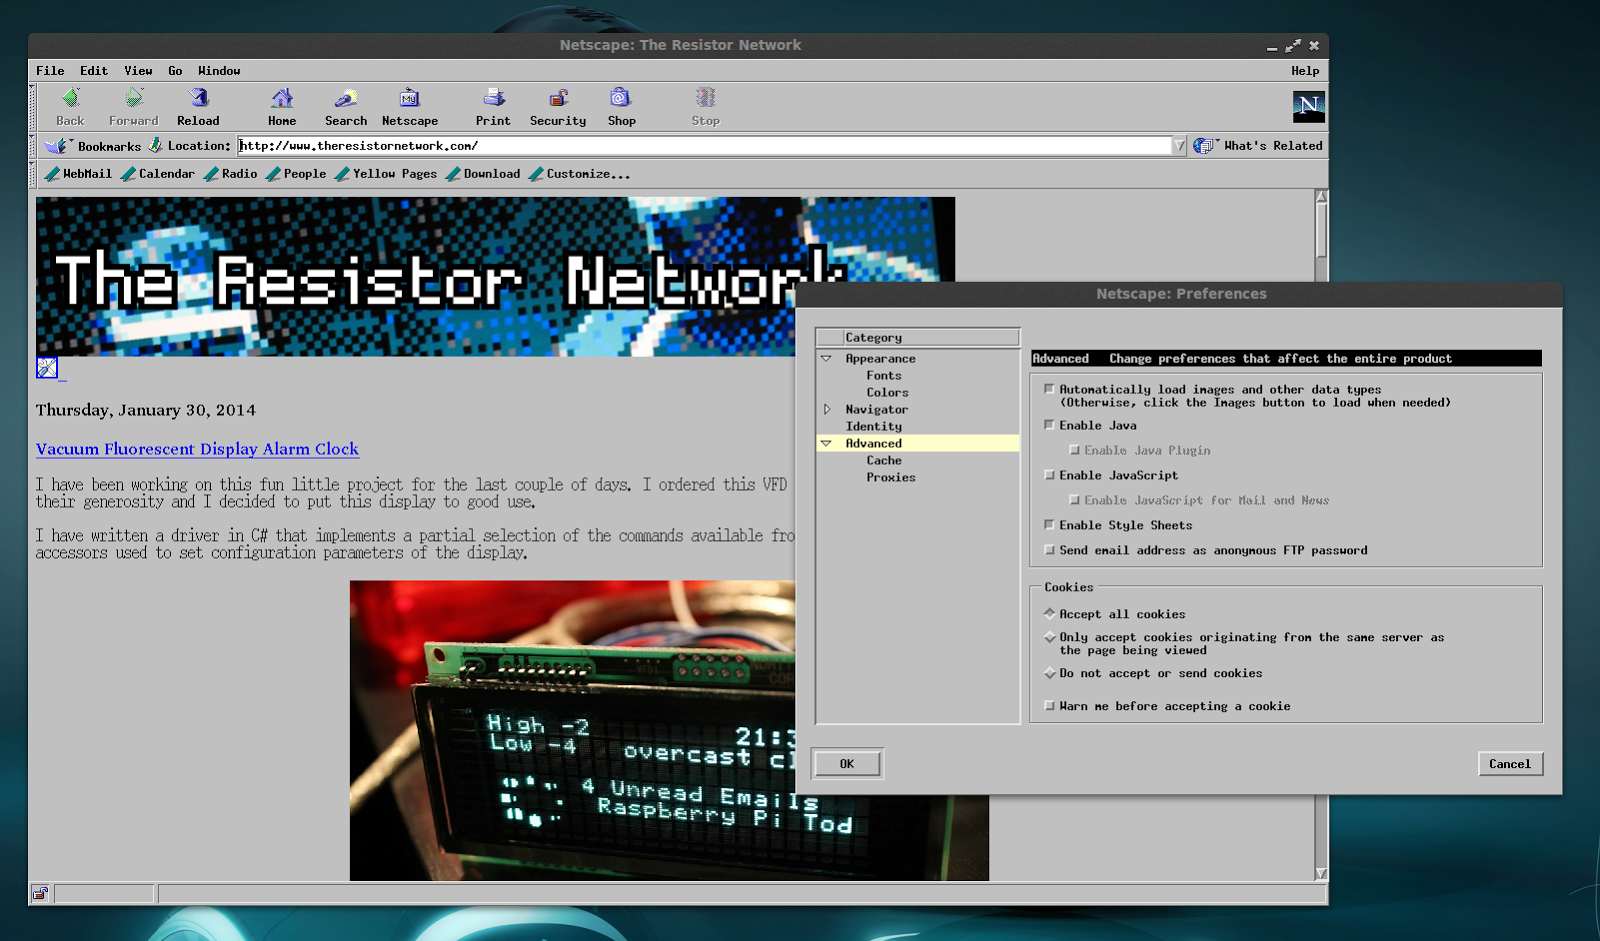The height and width of the screenshot is (941, 1600).
Task: Select the Cache preference category
Action: (884, 460)
